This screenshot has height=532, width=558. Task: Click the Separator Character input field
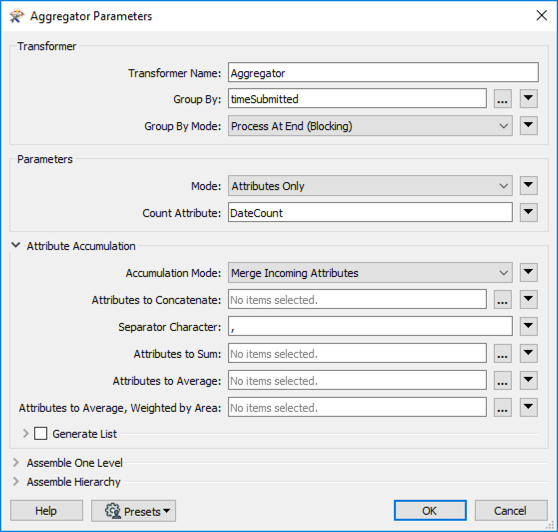[x=370, y=326]
